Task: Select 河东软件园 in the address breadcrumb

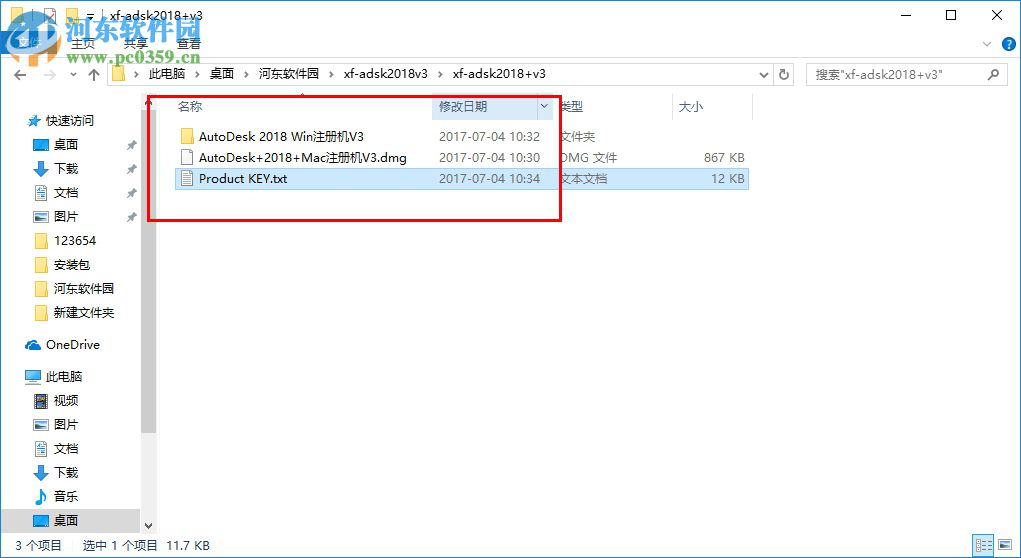Action: click(x=288, y=74)
